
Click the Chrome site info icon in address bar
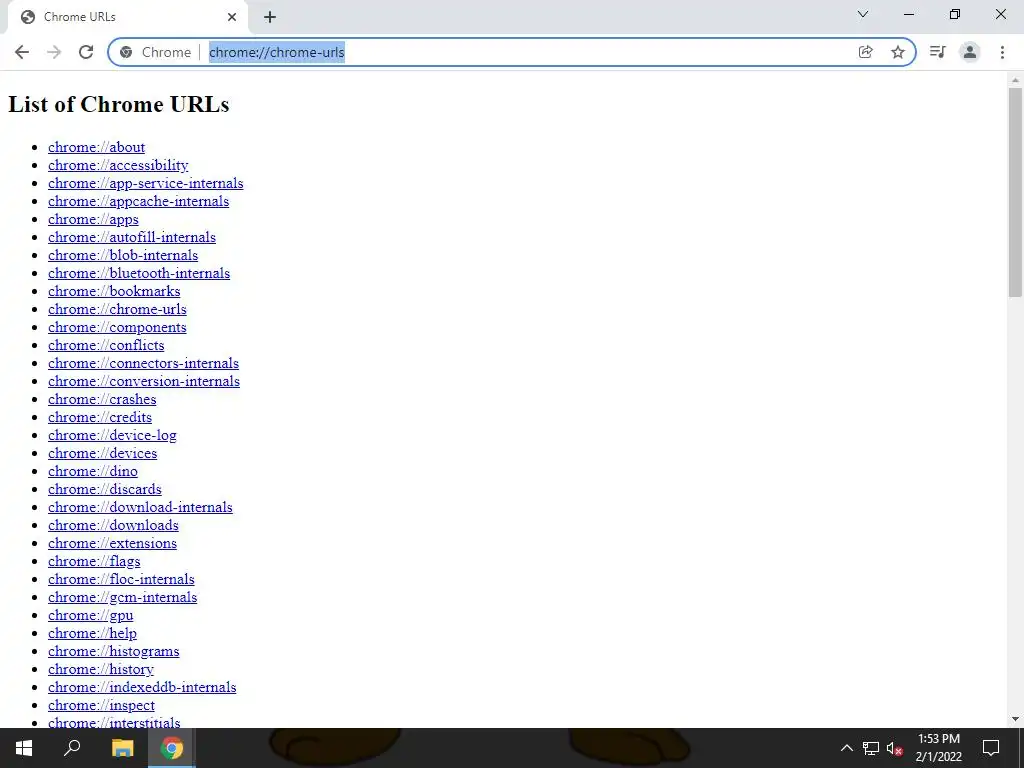[126, 52]
